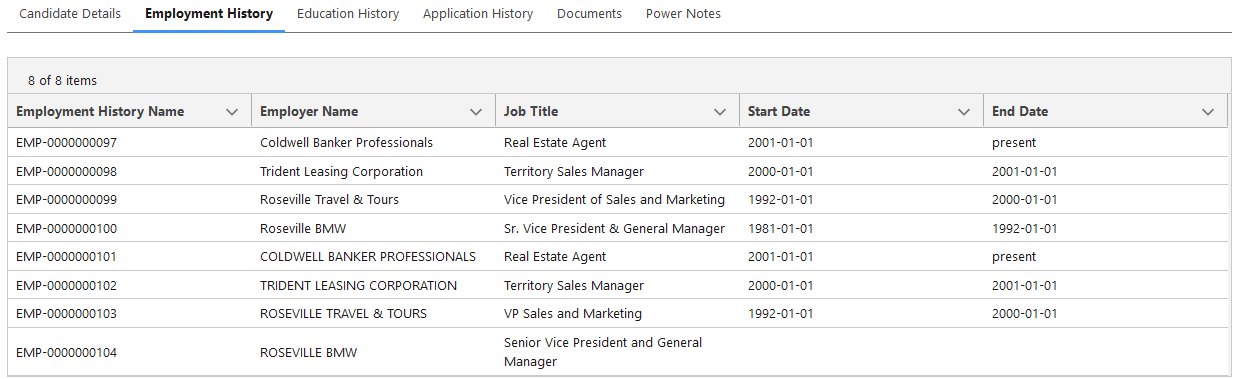The width and height of the screenshot is (1239, 379).
Task: Click end date 2001-01-01 in row EMP-0000000098
Action: pos(1025,171)
